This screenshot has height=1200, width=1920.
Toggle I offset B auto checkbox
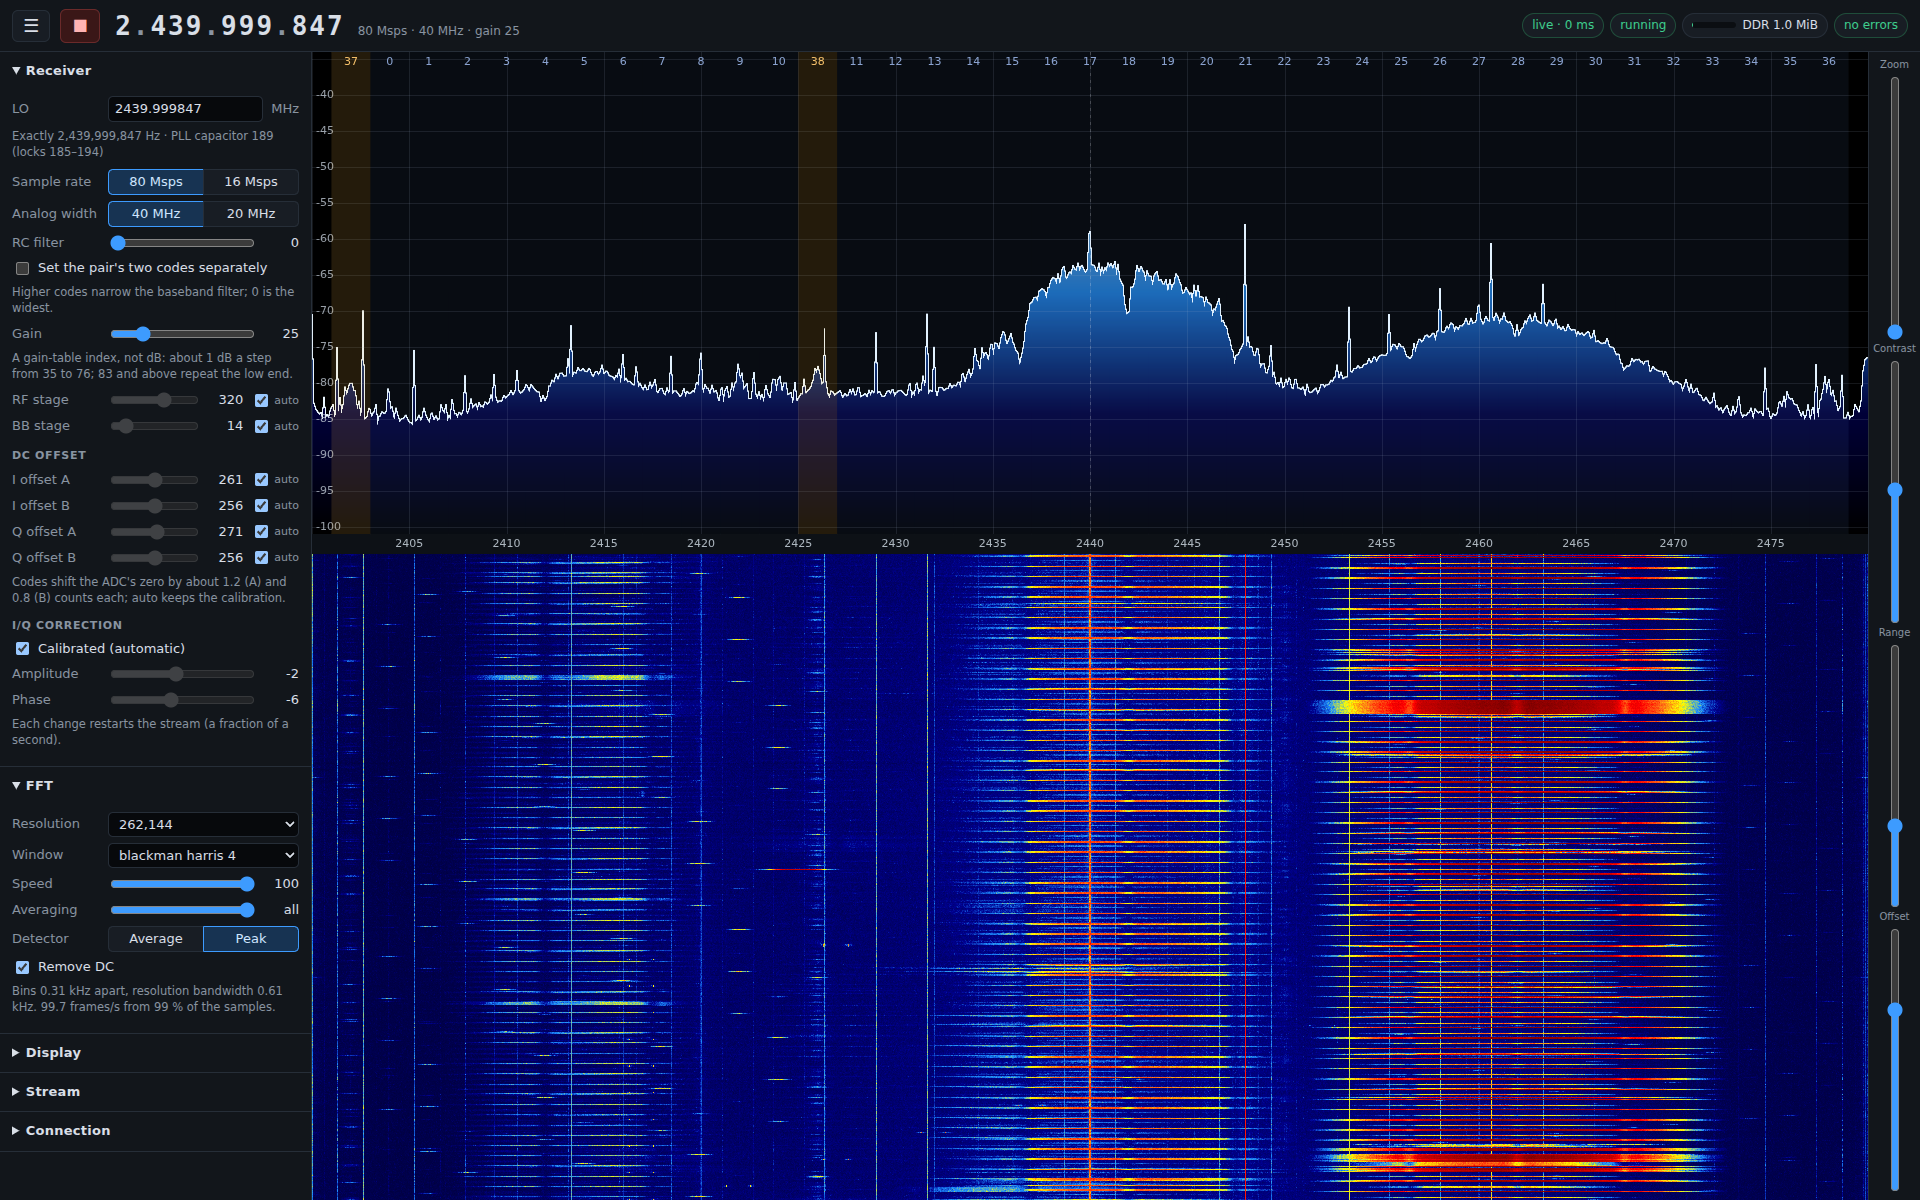(261, 505)
